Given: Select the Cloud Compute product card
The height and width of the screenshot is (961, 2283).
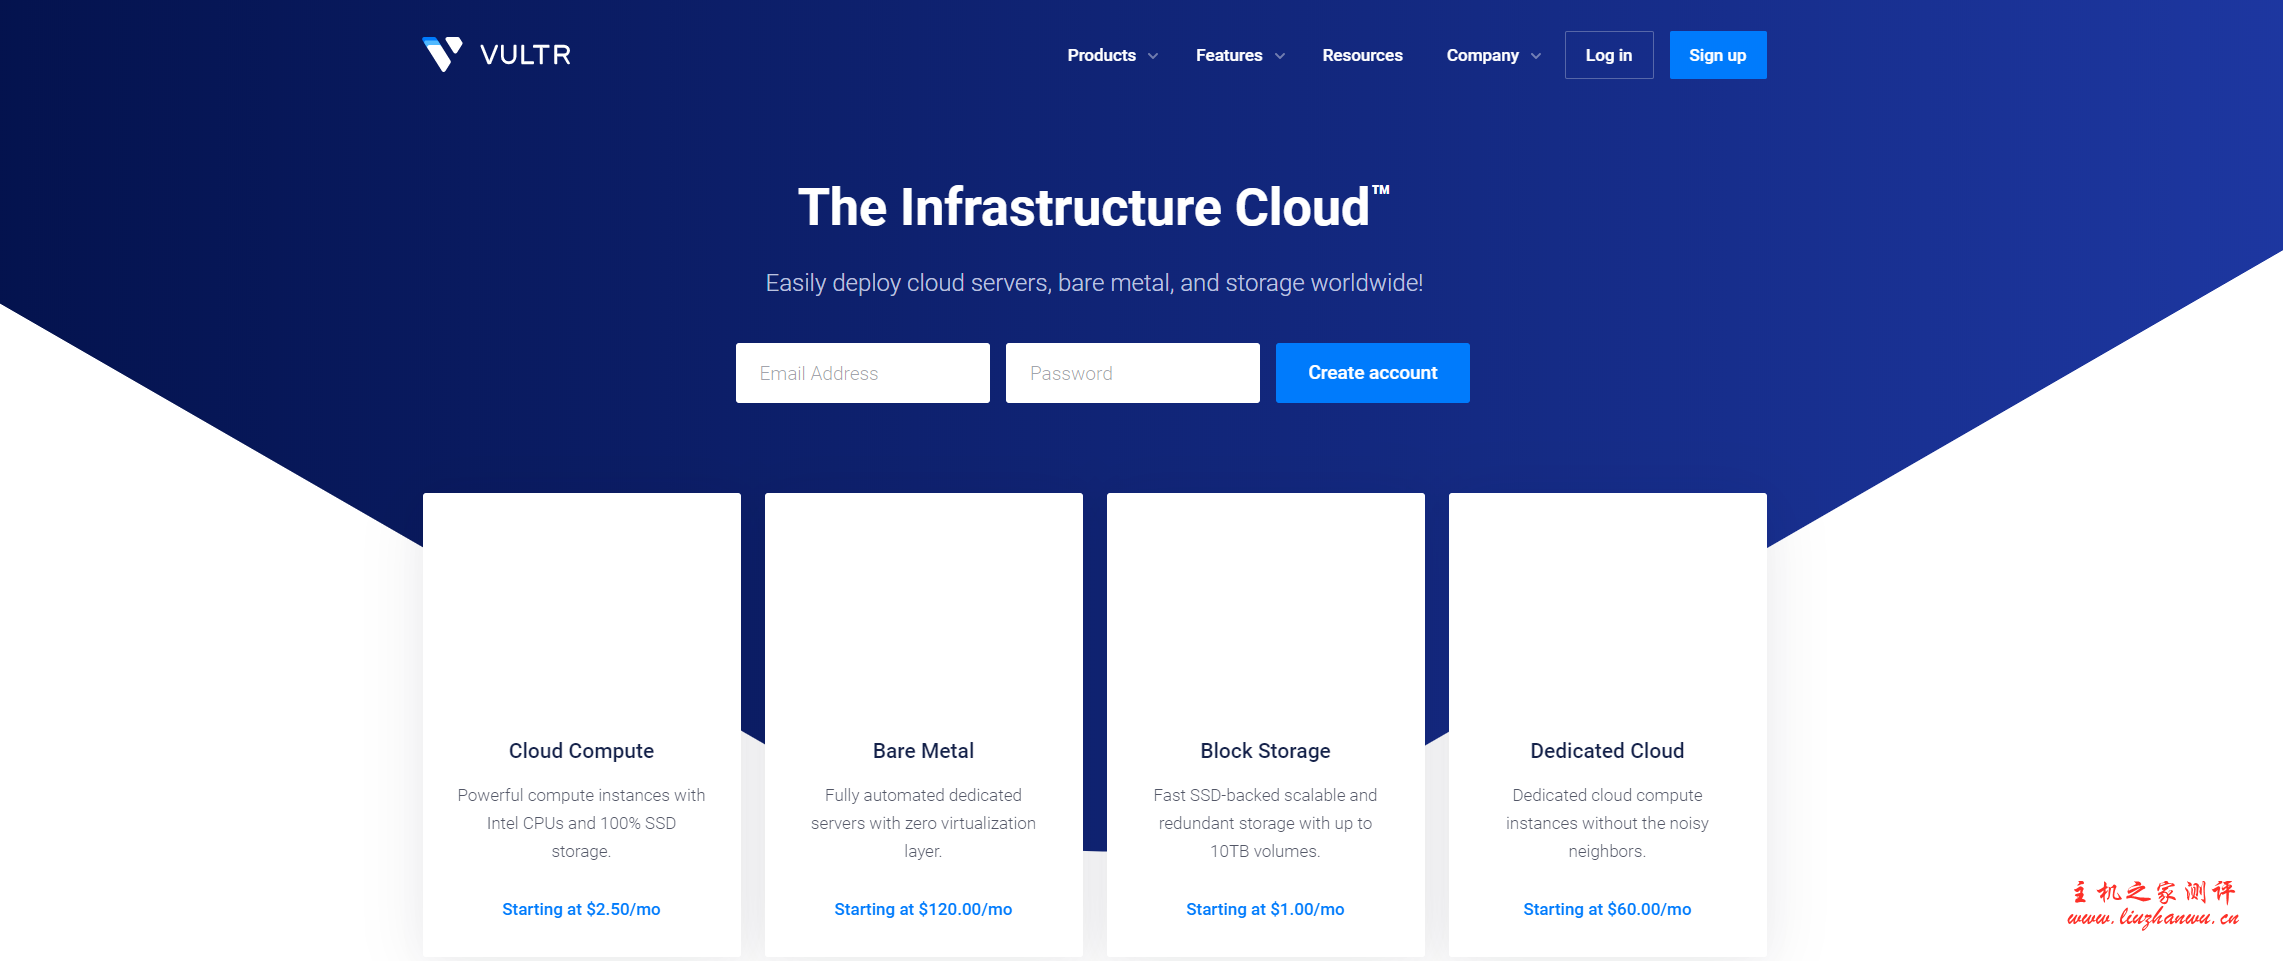Looking at the screenshot, I should click(581, 750).
